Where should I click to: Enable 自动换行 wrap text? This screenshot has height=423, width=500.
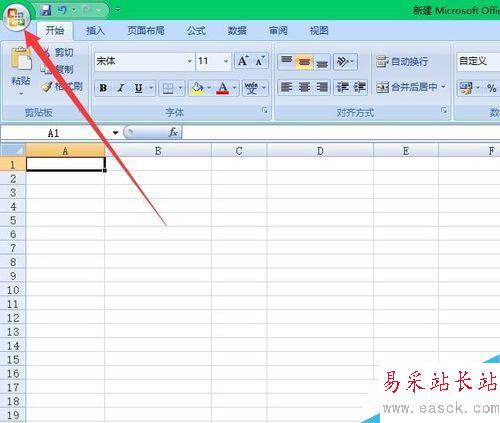402,62
